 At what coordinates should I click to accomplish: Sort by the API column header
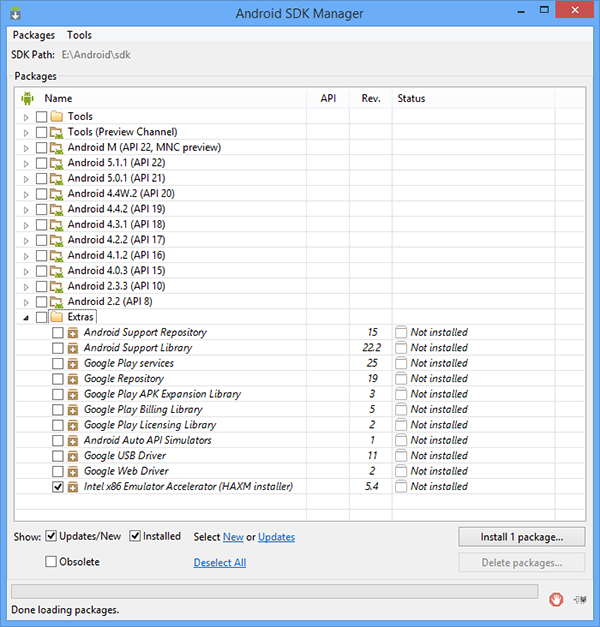click(328, 98)
